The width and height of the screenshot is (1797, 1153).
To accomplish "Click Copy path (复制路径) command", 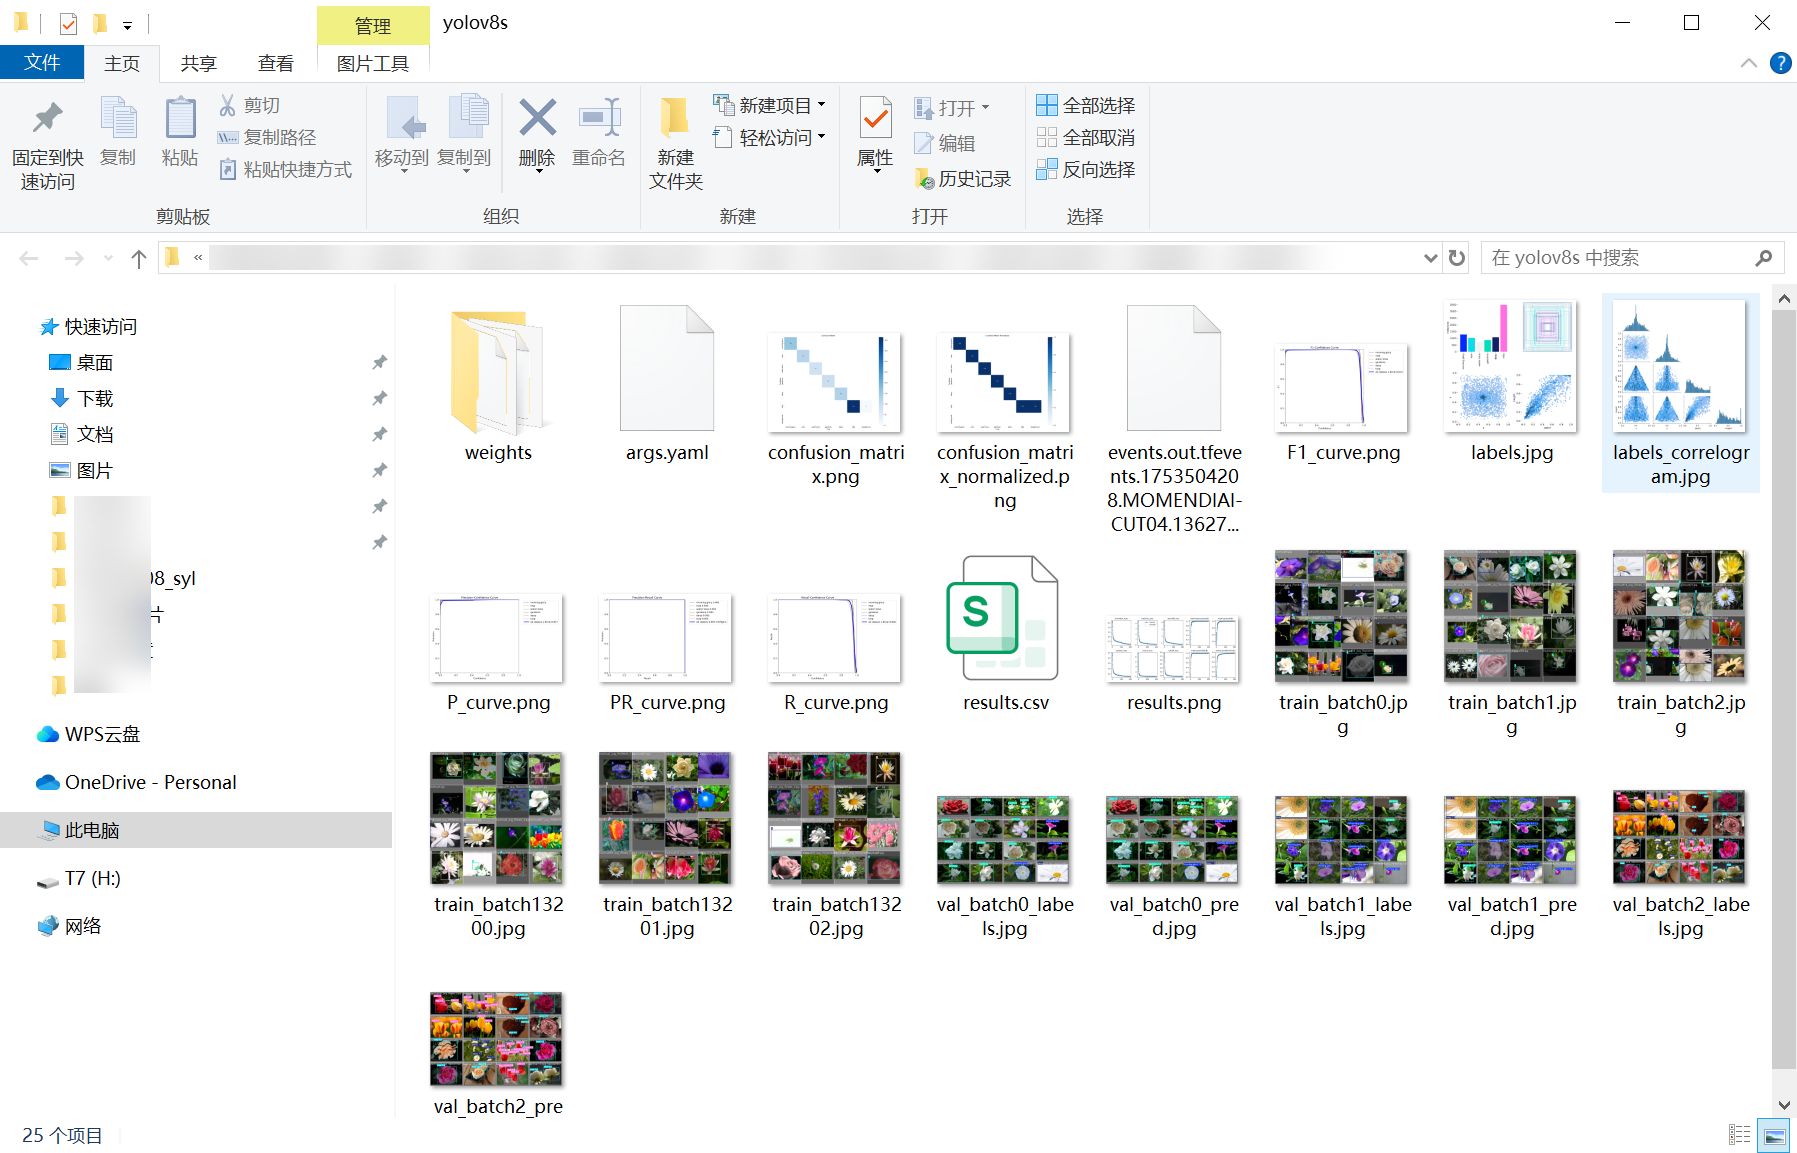I will point(266,137).
